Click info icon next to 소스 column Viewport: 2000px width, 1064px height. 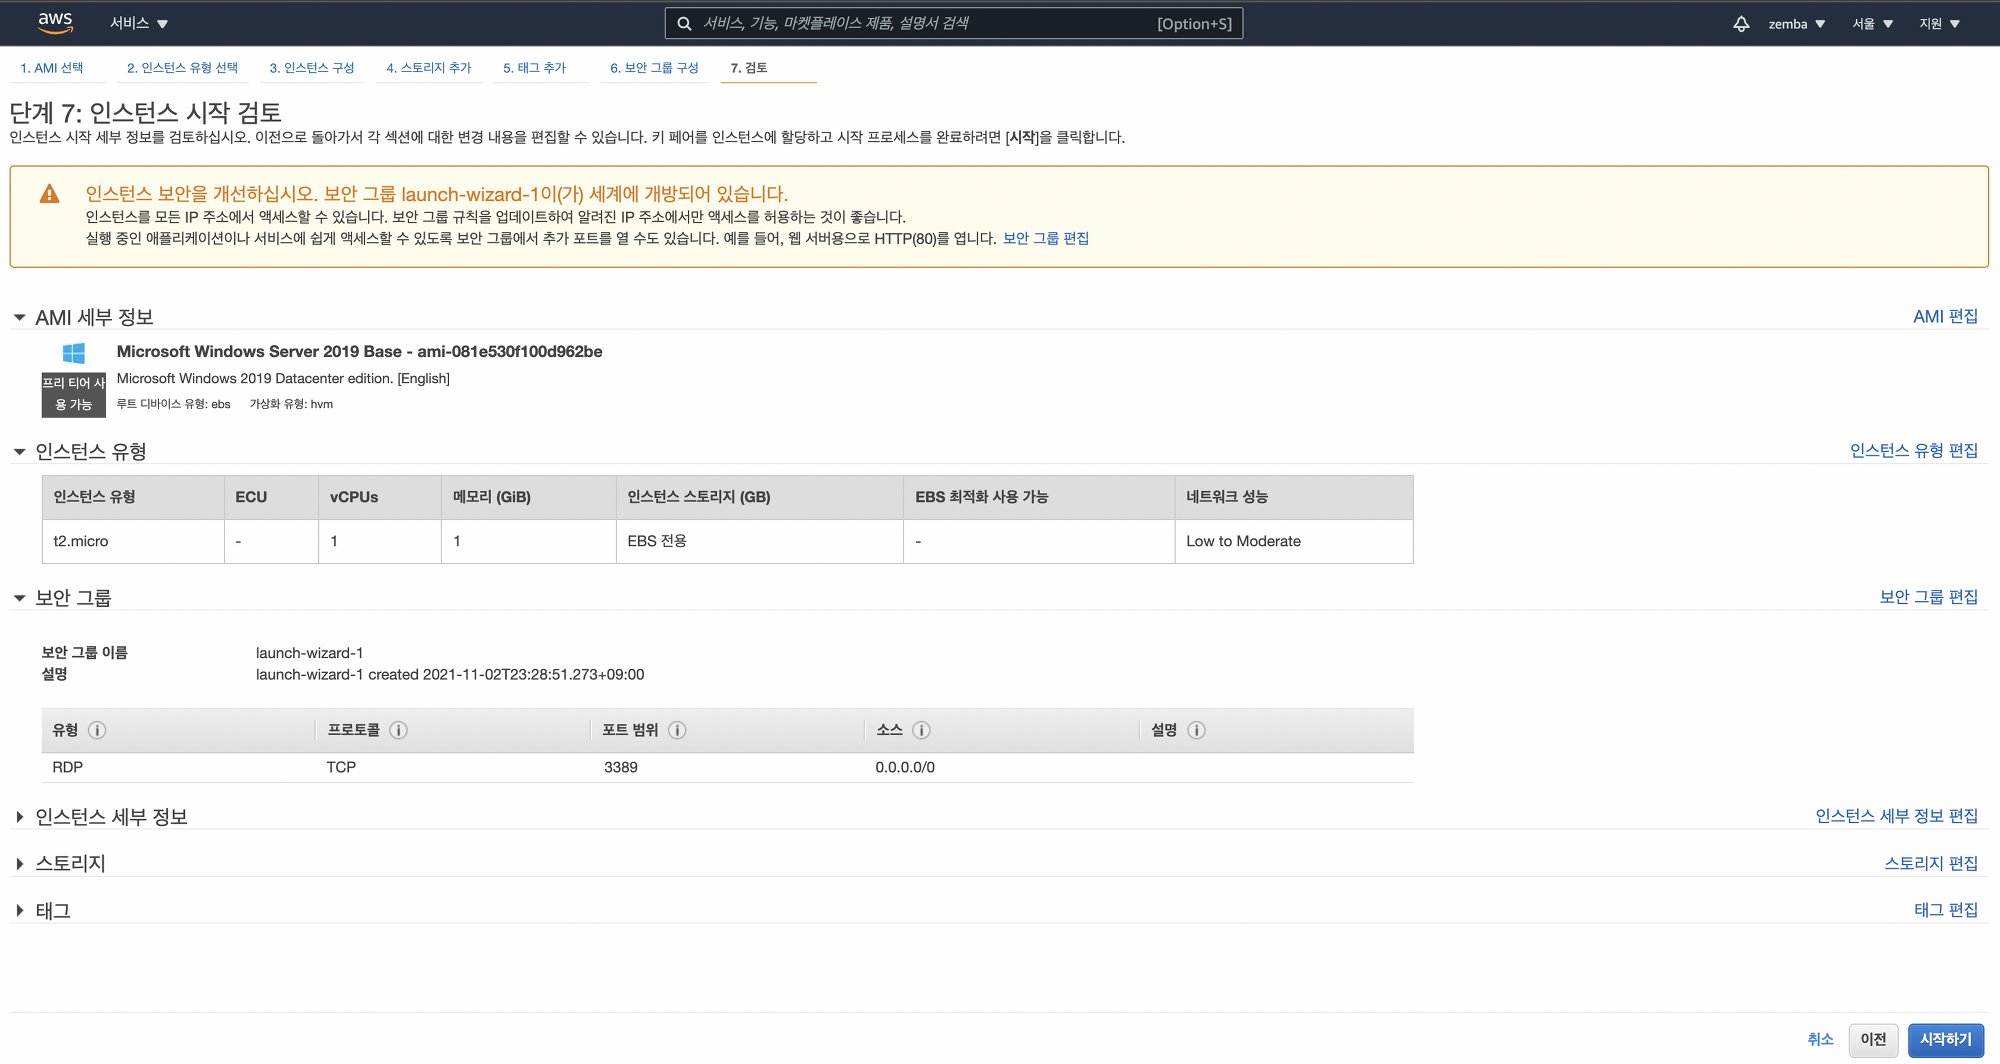[921, 730]
